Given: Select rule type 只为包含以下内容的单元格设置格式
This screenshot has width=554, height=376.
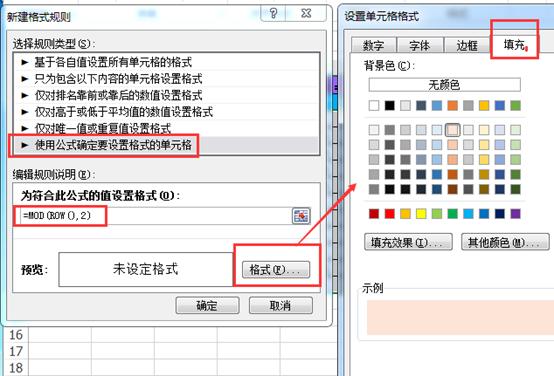Looking at the screenshot, I should pyautogui.click(x=166, y=79).
